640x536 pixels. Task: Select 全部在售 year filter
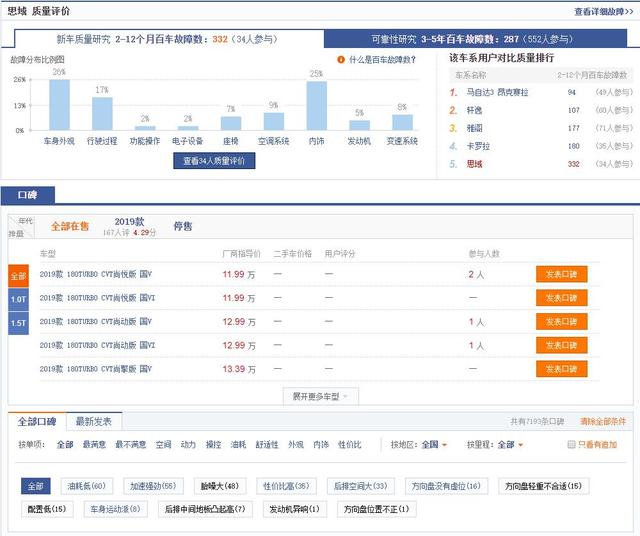pyautogui.click(x=70, y=227)
